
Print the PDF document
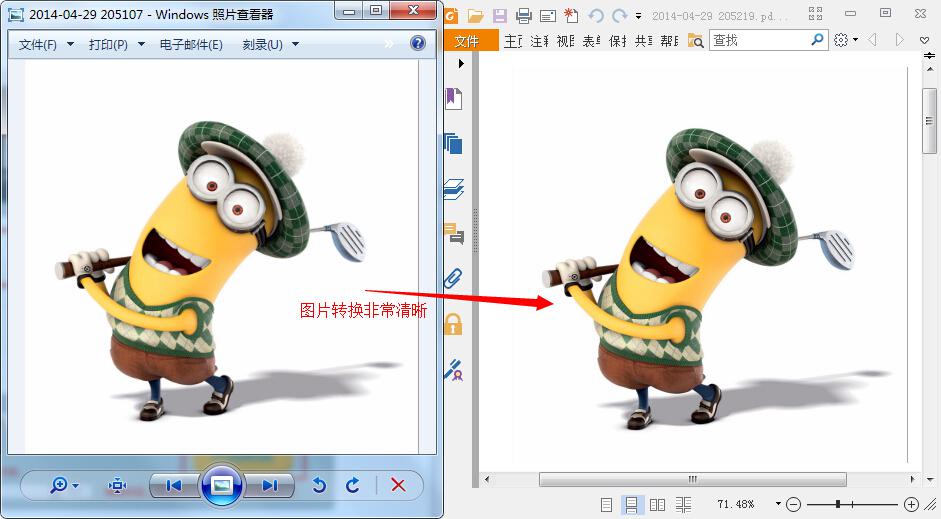coord(523,16)
